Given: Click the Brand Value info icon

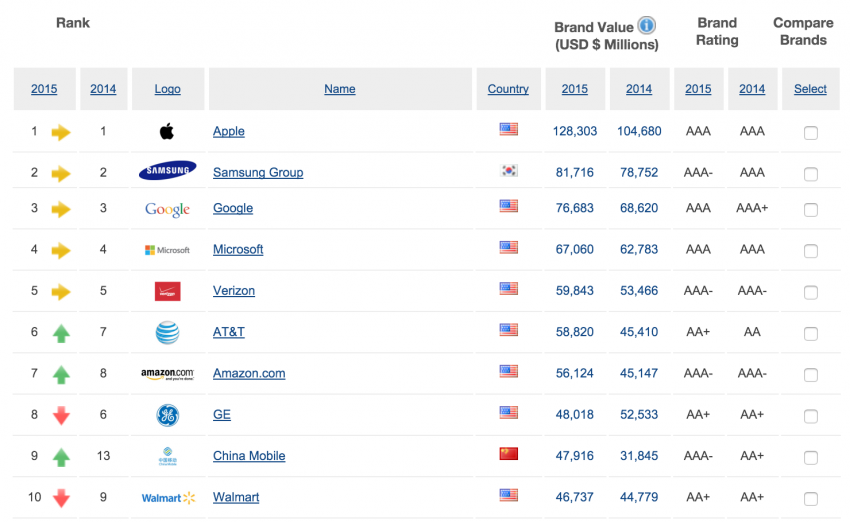Looking at the screenshot, I should (647, 26).
